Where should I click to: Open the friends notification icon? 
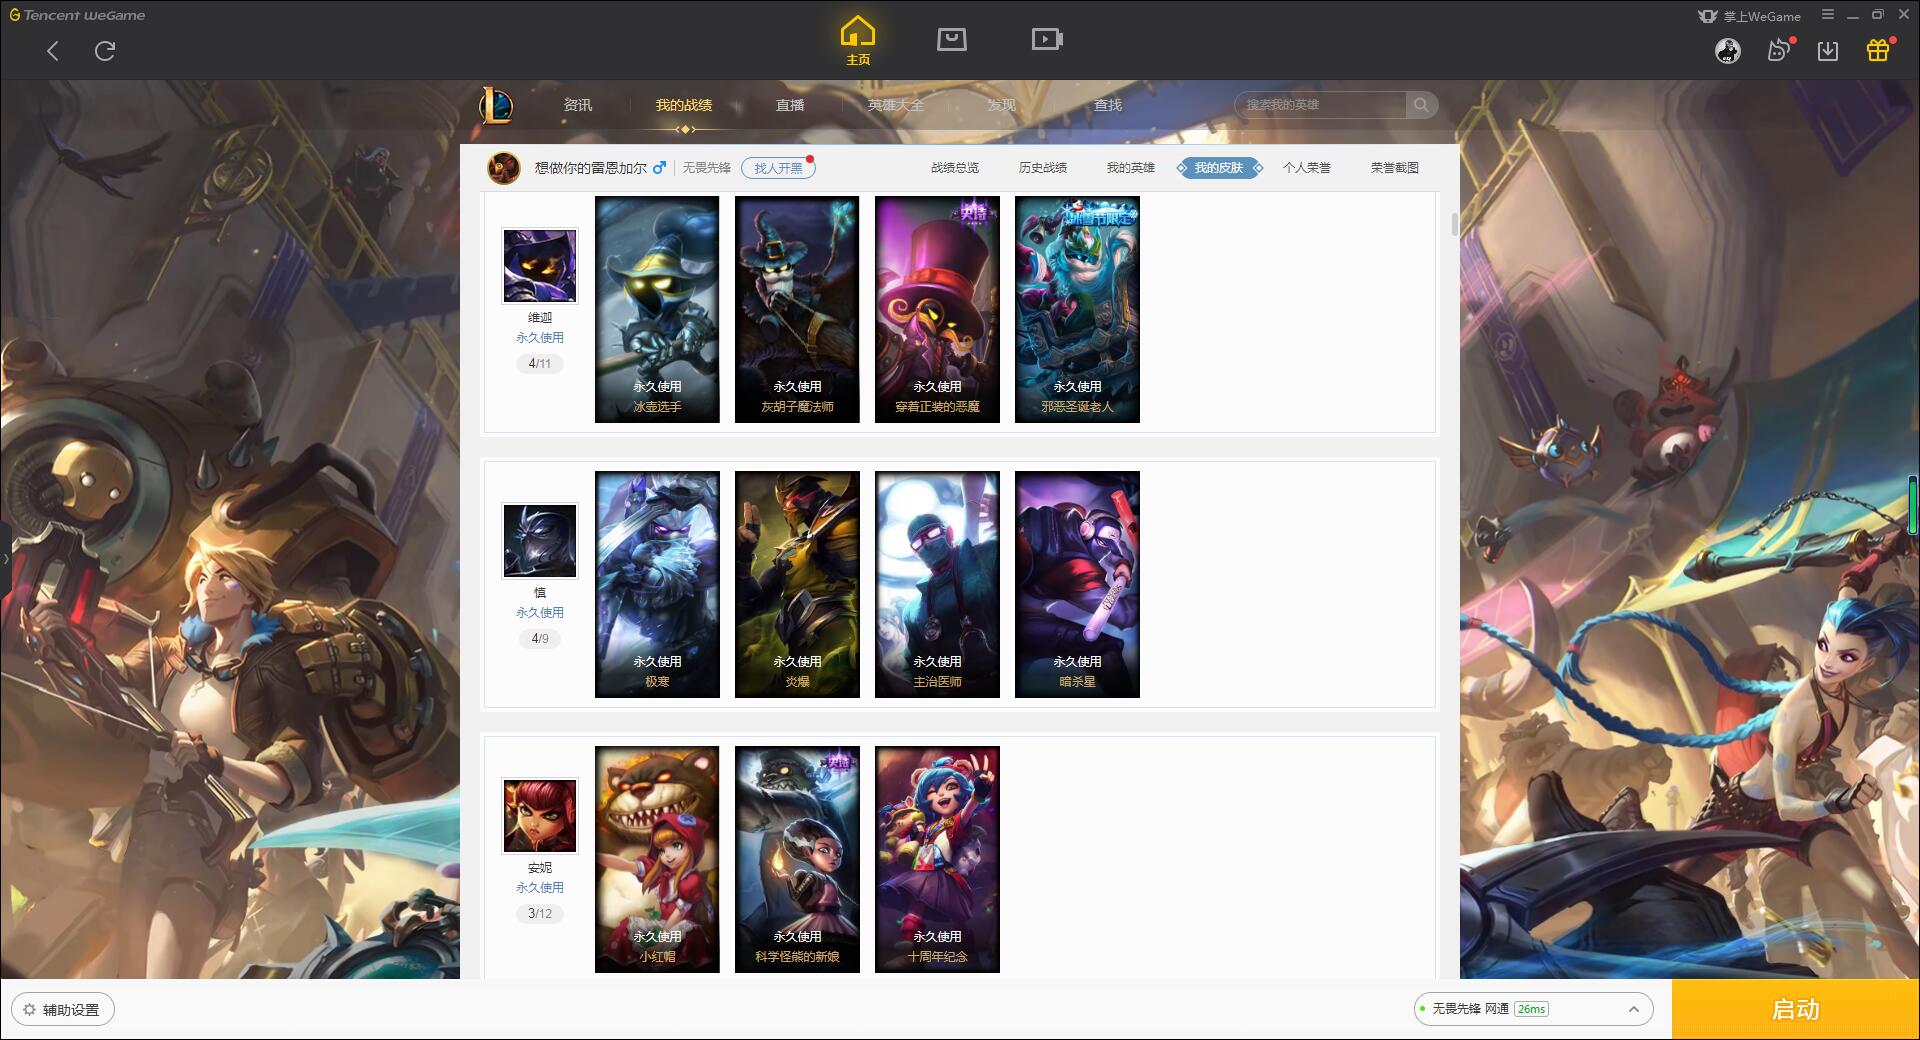[1779, 50]
